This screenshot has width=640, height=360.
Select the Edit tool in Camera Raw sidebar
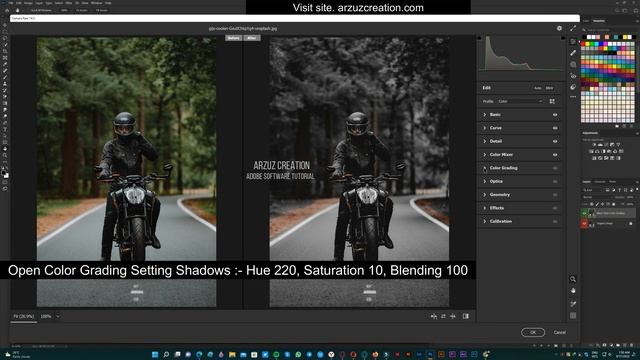click(573, 41)
